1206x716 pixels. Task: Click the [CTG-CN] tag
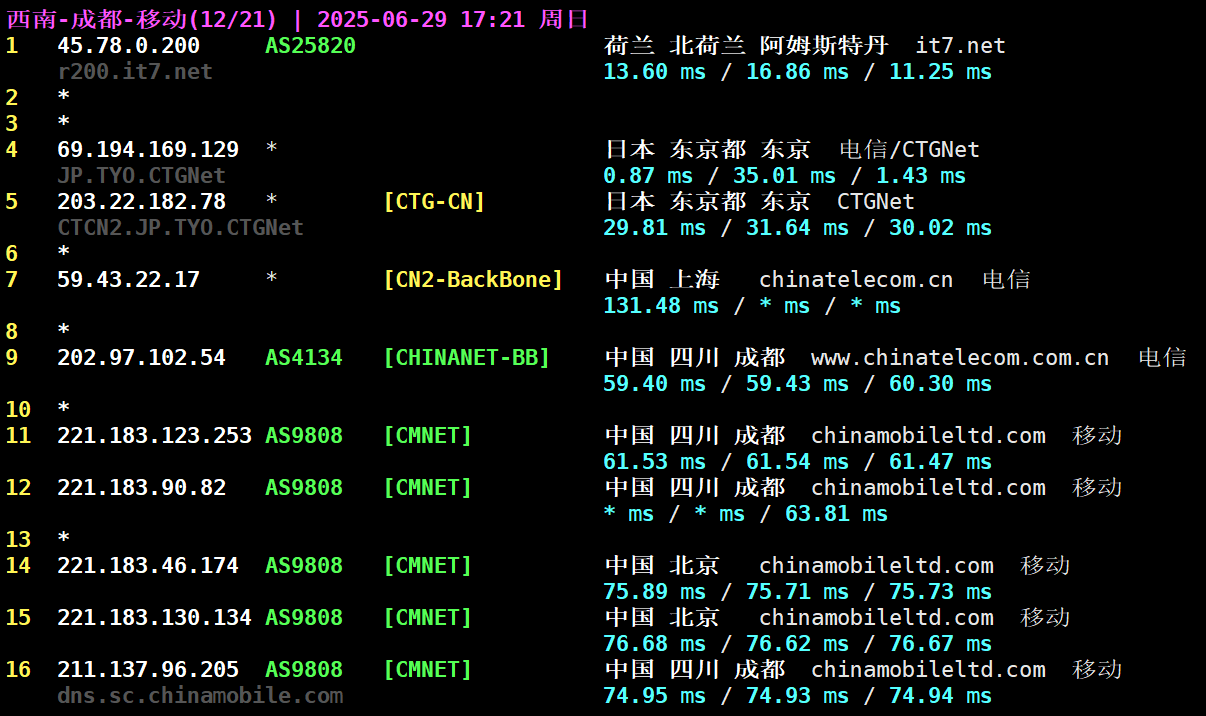[x=434, y=202]
